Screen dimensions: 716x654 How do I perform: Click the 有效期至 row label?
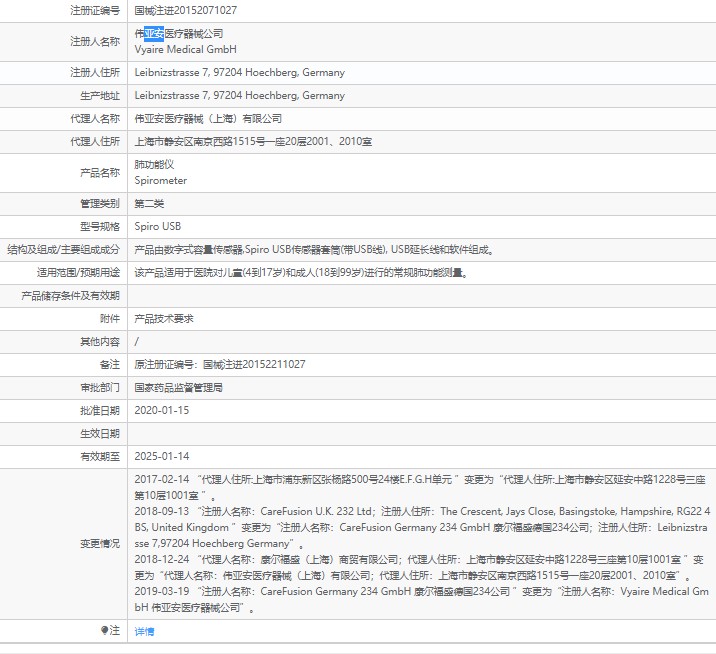100,456
